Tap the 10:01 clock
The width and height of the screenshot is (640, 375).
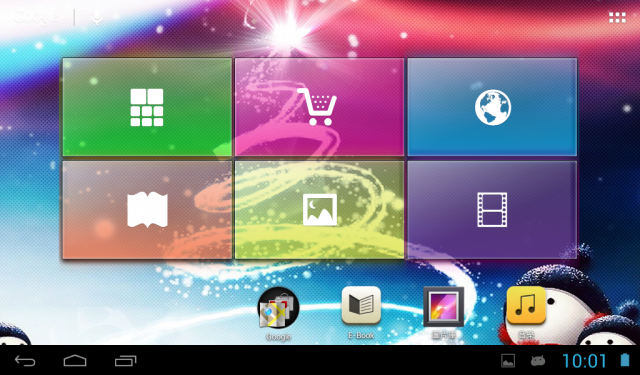coord(585,361)
